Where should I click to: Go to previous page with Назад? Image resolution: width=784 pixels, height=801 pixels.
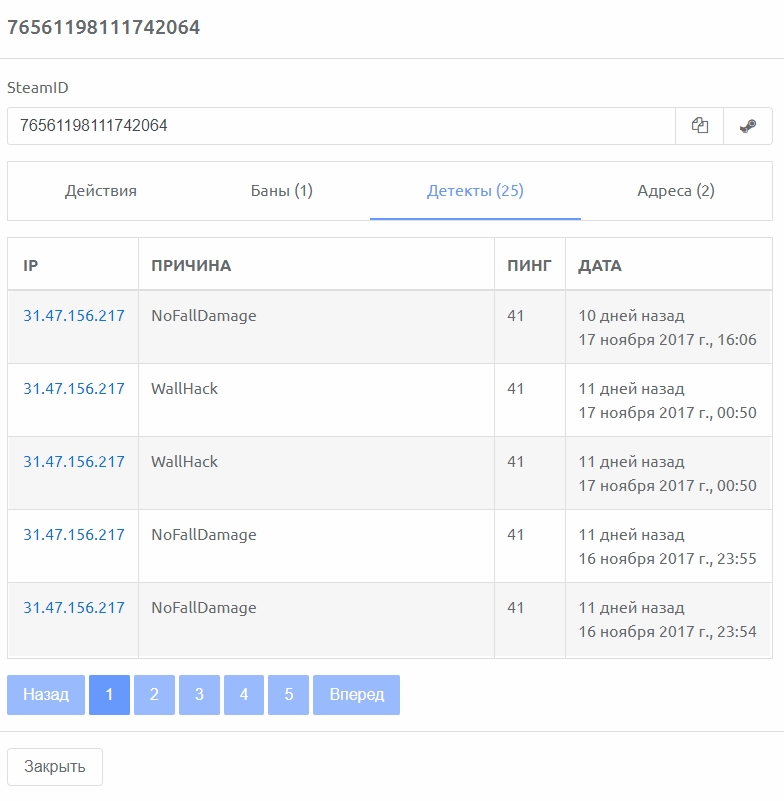46,695
